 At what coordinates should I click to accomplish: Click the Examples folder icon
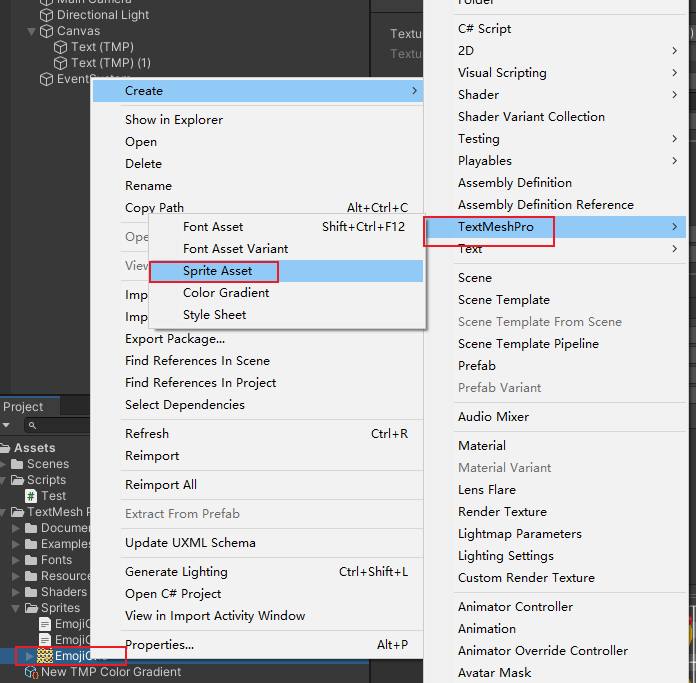pos(31,544)
